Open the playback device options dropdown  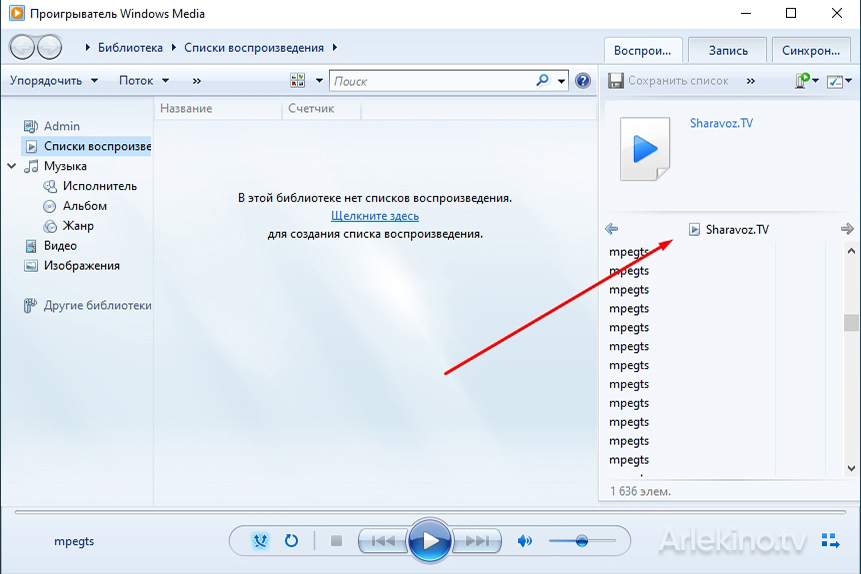(x=807, y=81)
